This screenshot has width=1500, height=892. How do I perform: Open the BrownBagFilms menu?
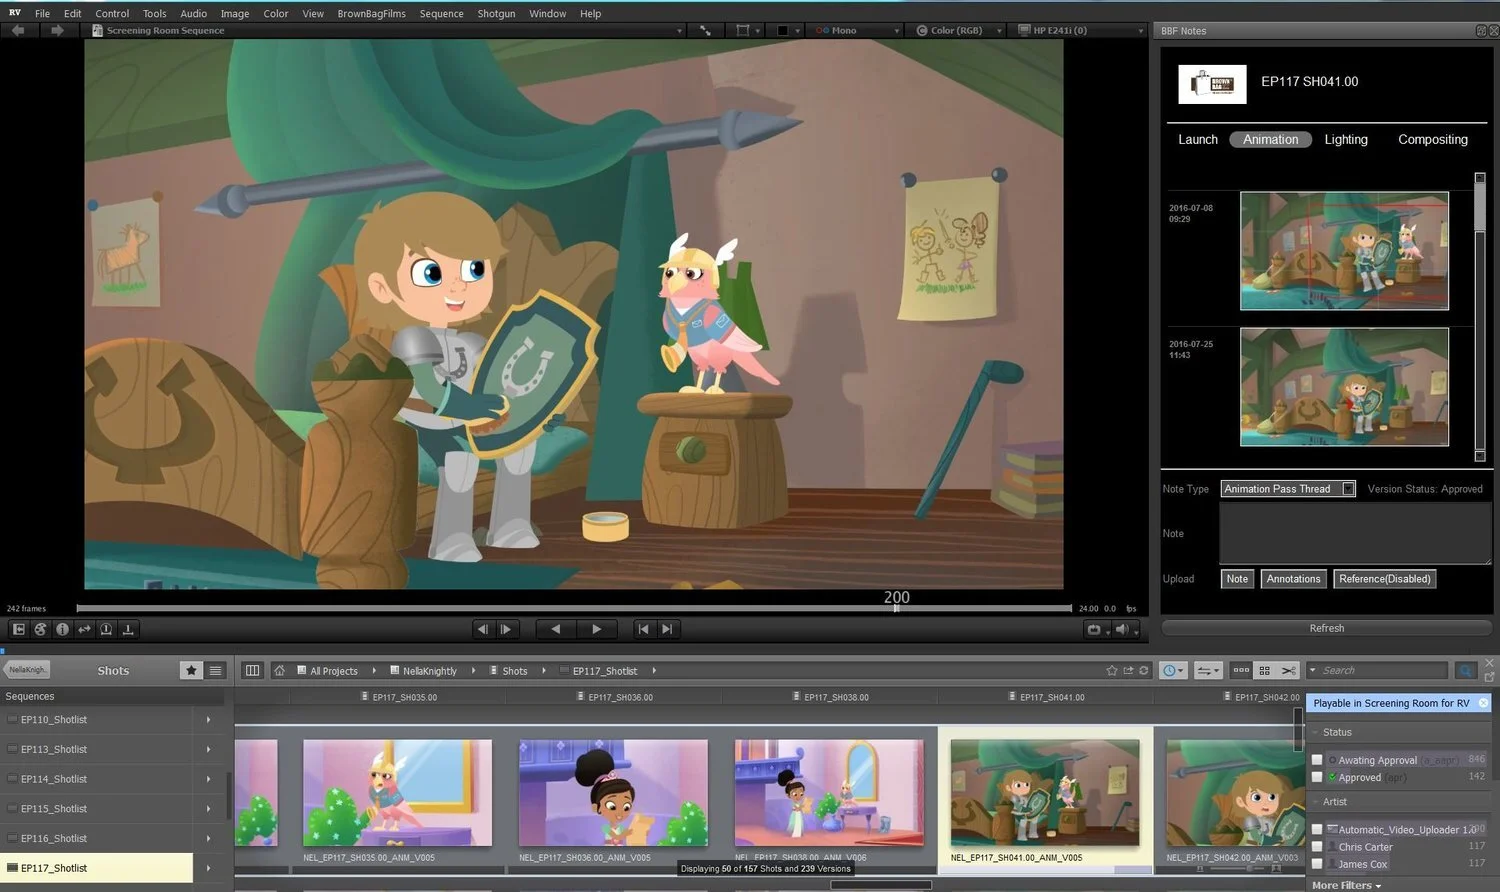pyautogui.click(x=371, y=14)
